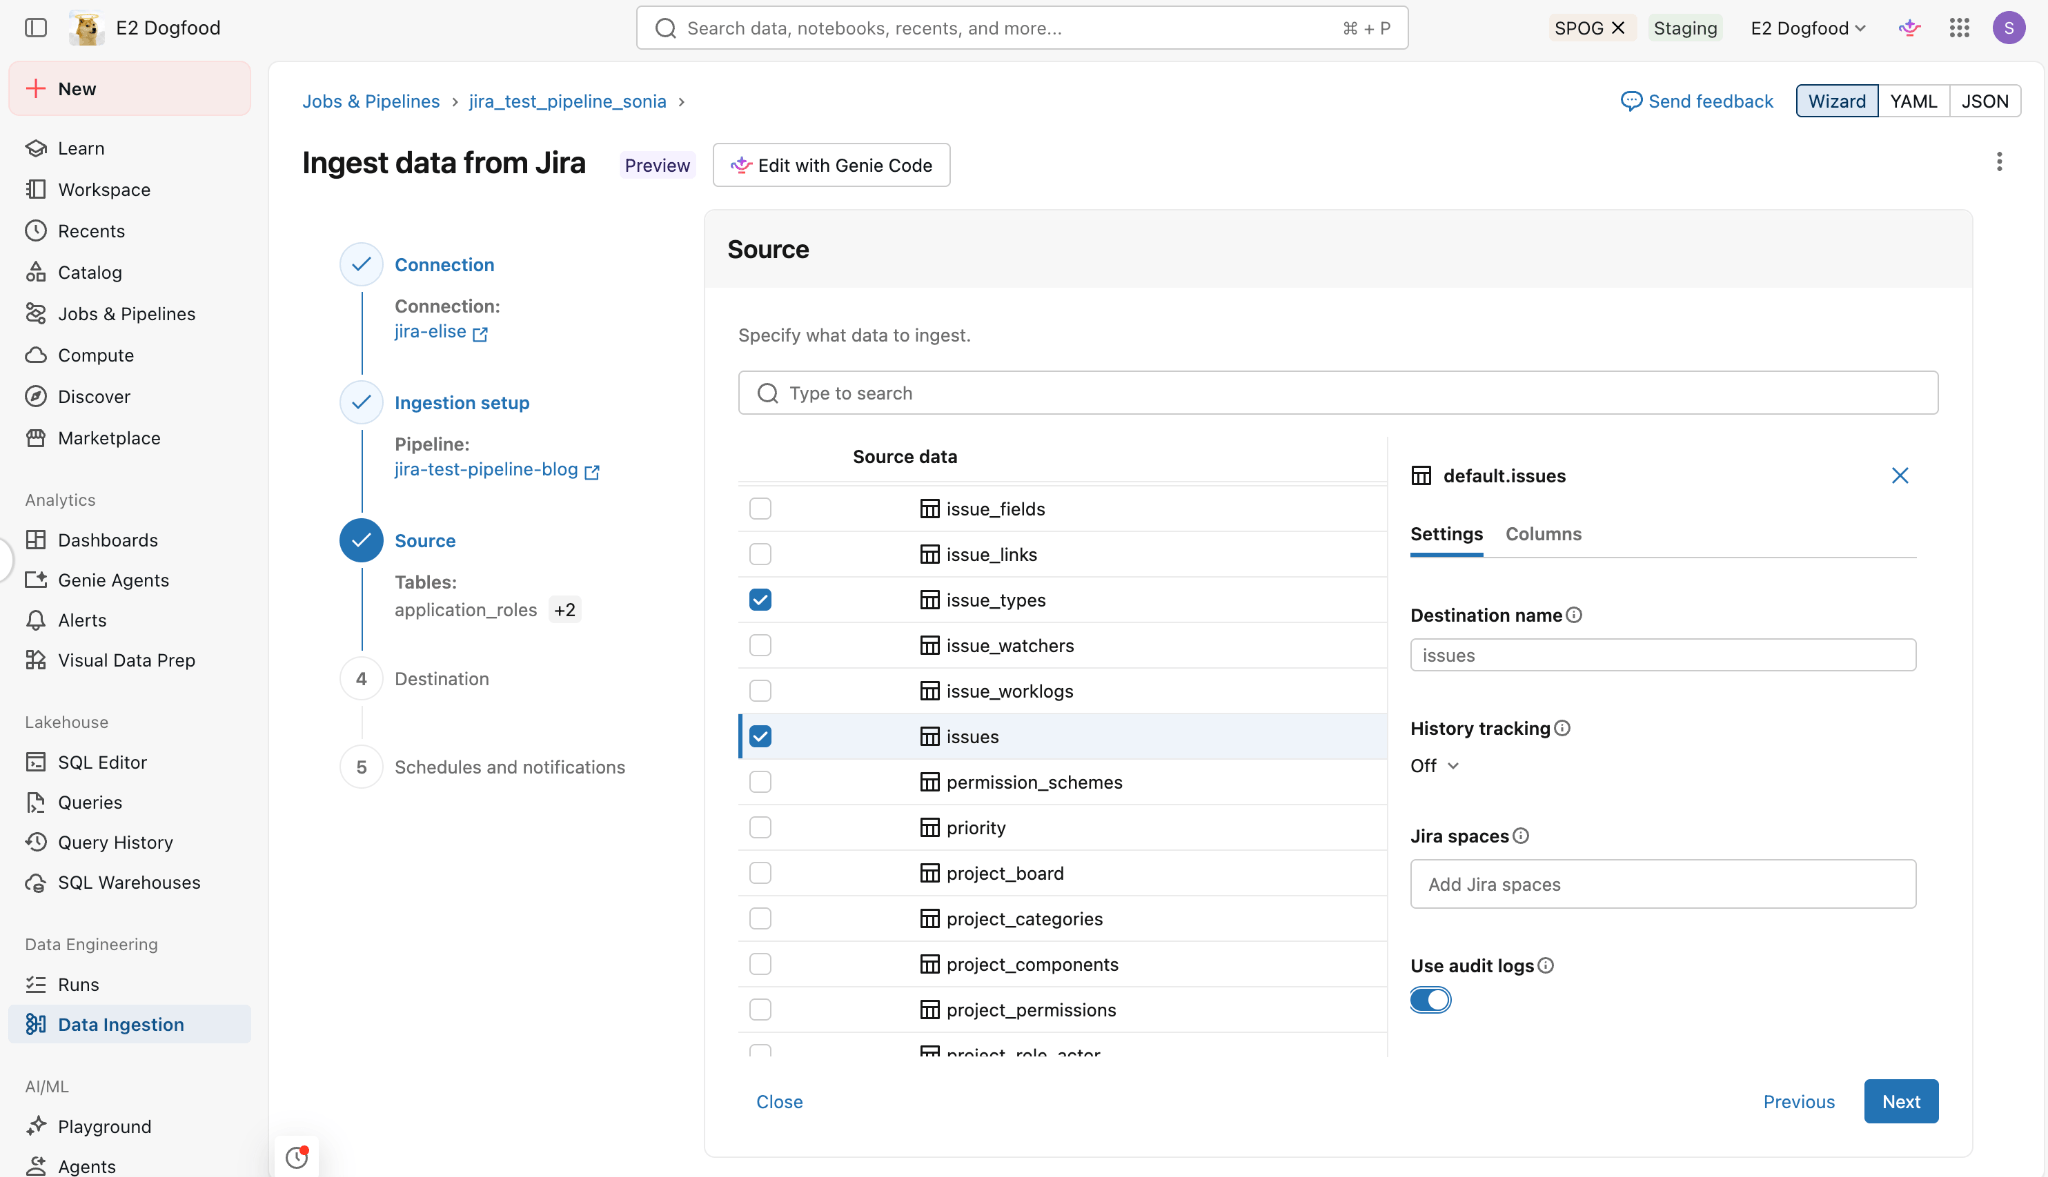Click the History tracking info icon

(x=1562, y=728)
